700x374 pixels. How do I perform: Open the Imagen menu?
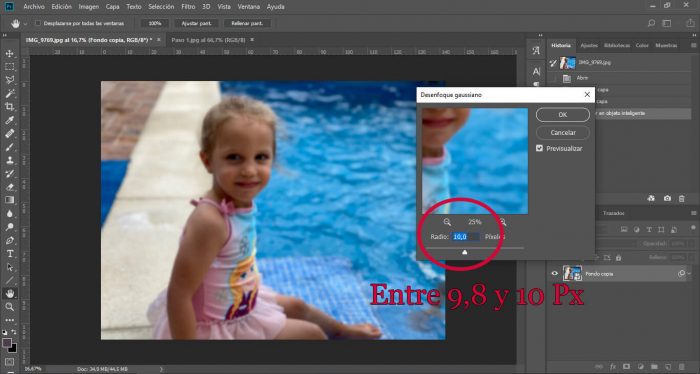[88, 7]
